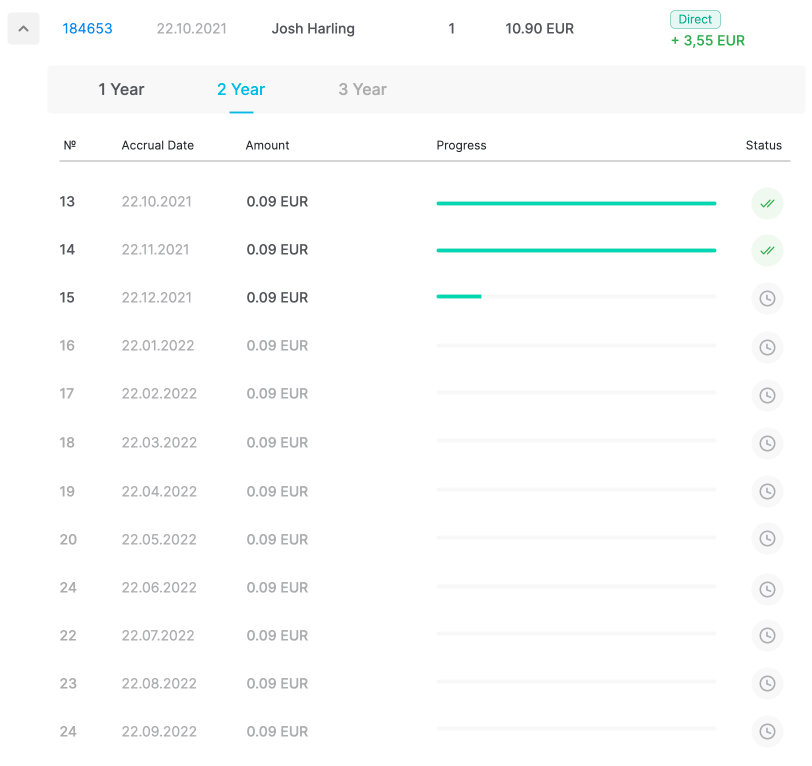Click the Direct badge label
The height and width of the screenshot is (766, 812).
pyautogui.click(x=695, y=19)
